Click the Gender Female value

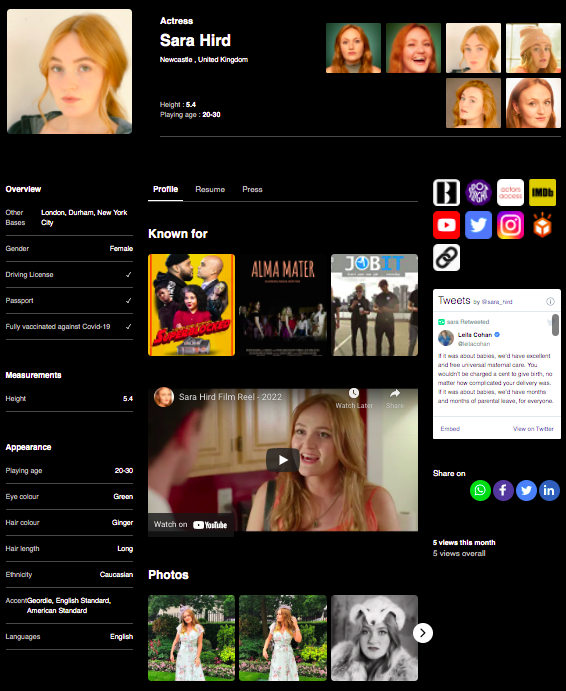tap(121, 249)
